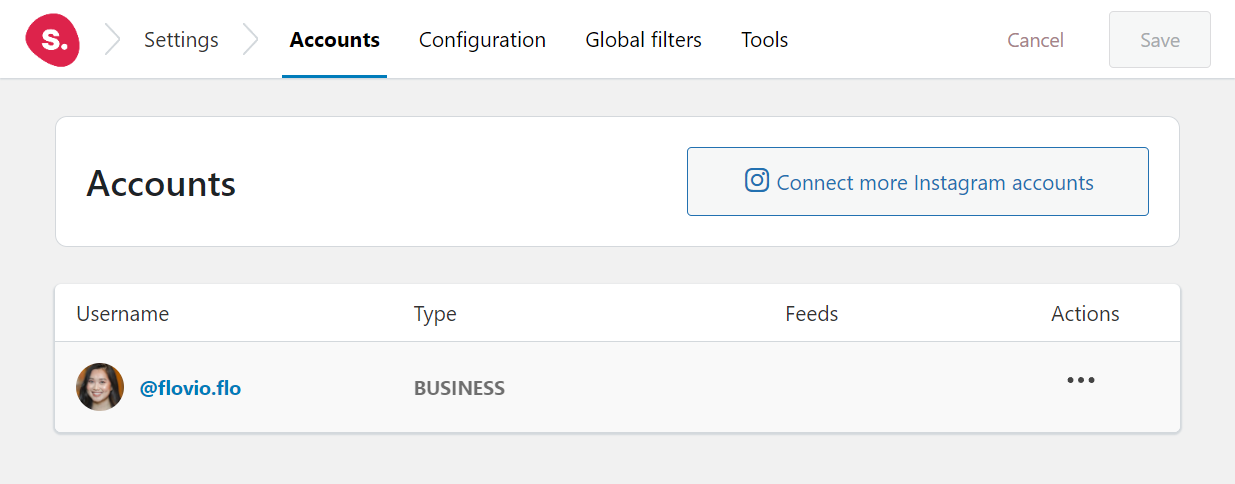The width and height of the screenshot is (1235, 484).
Task: Click the Cancel button
Action: [1035, 40]
